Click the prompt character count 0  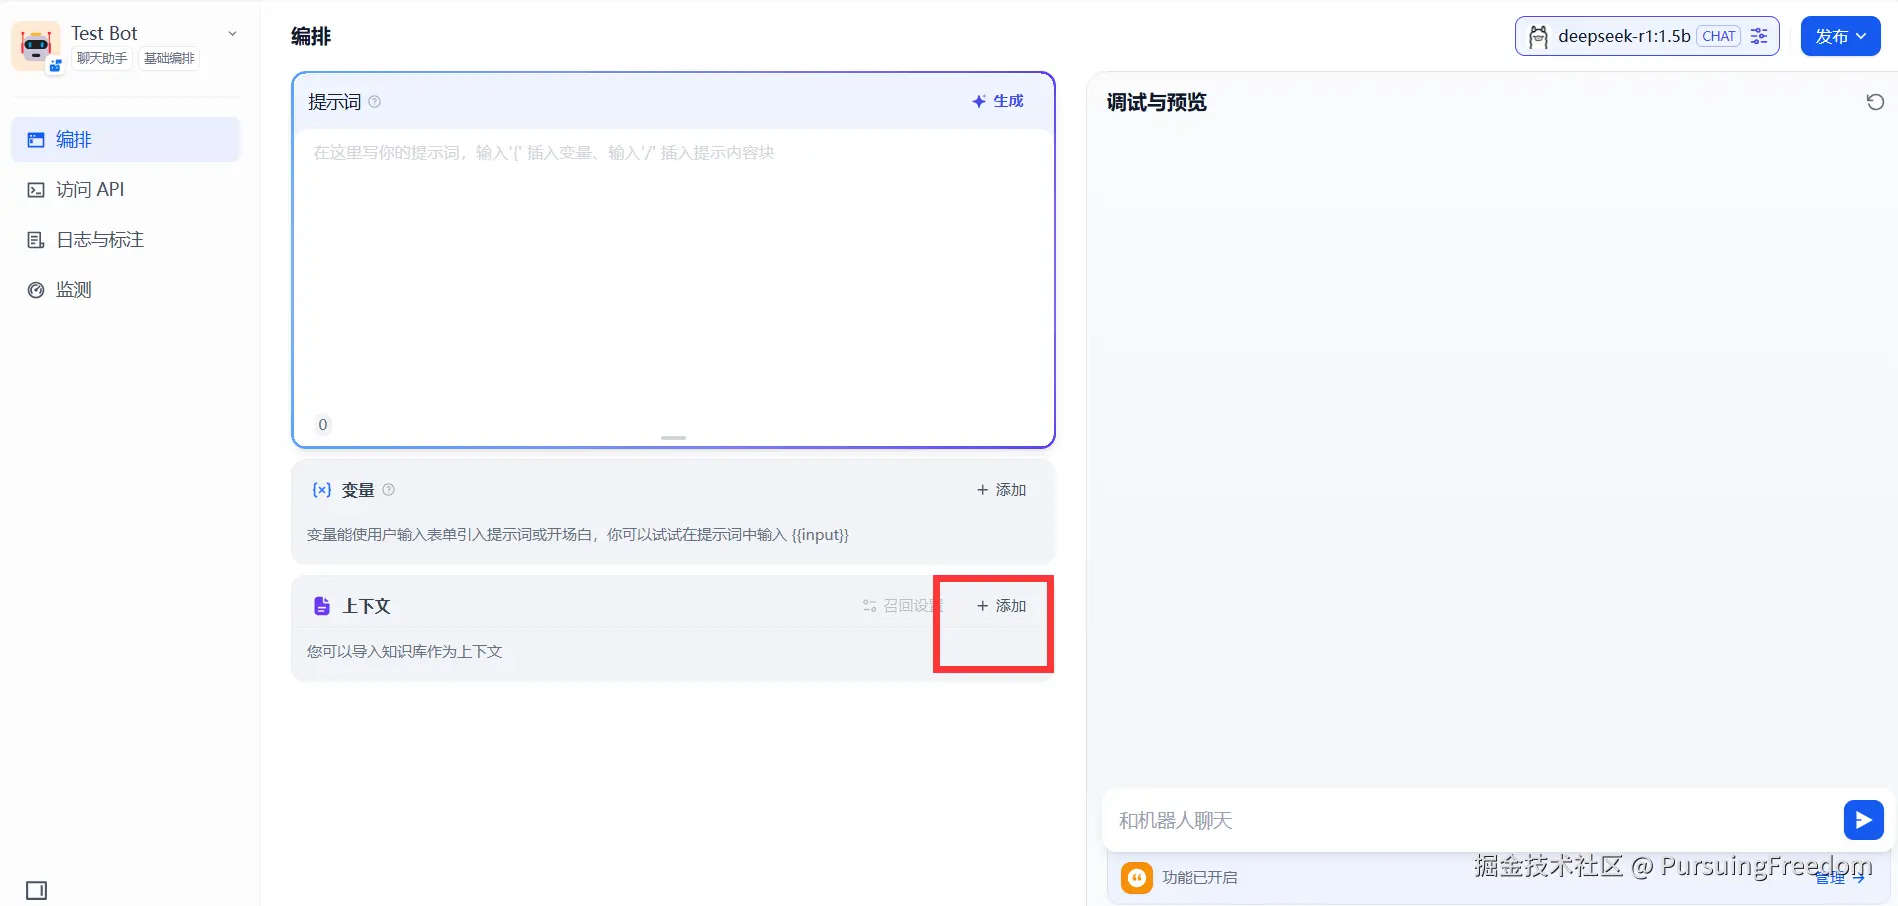click(x=323, y=425)
